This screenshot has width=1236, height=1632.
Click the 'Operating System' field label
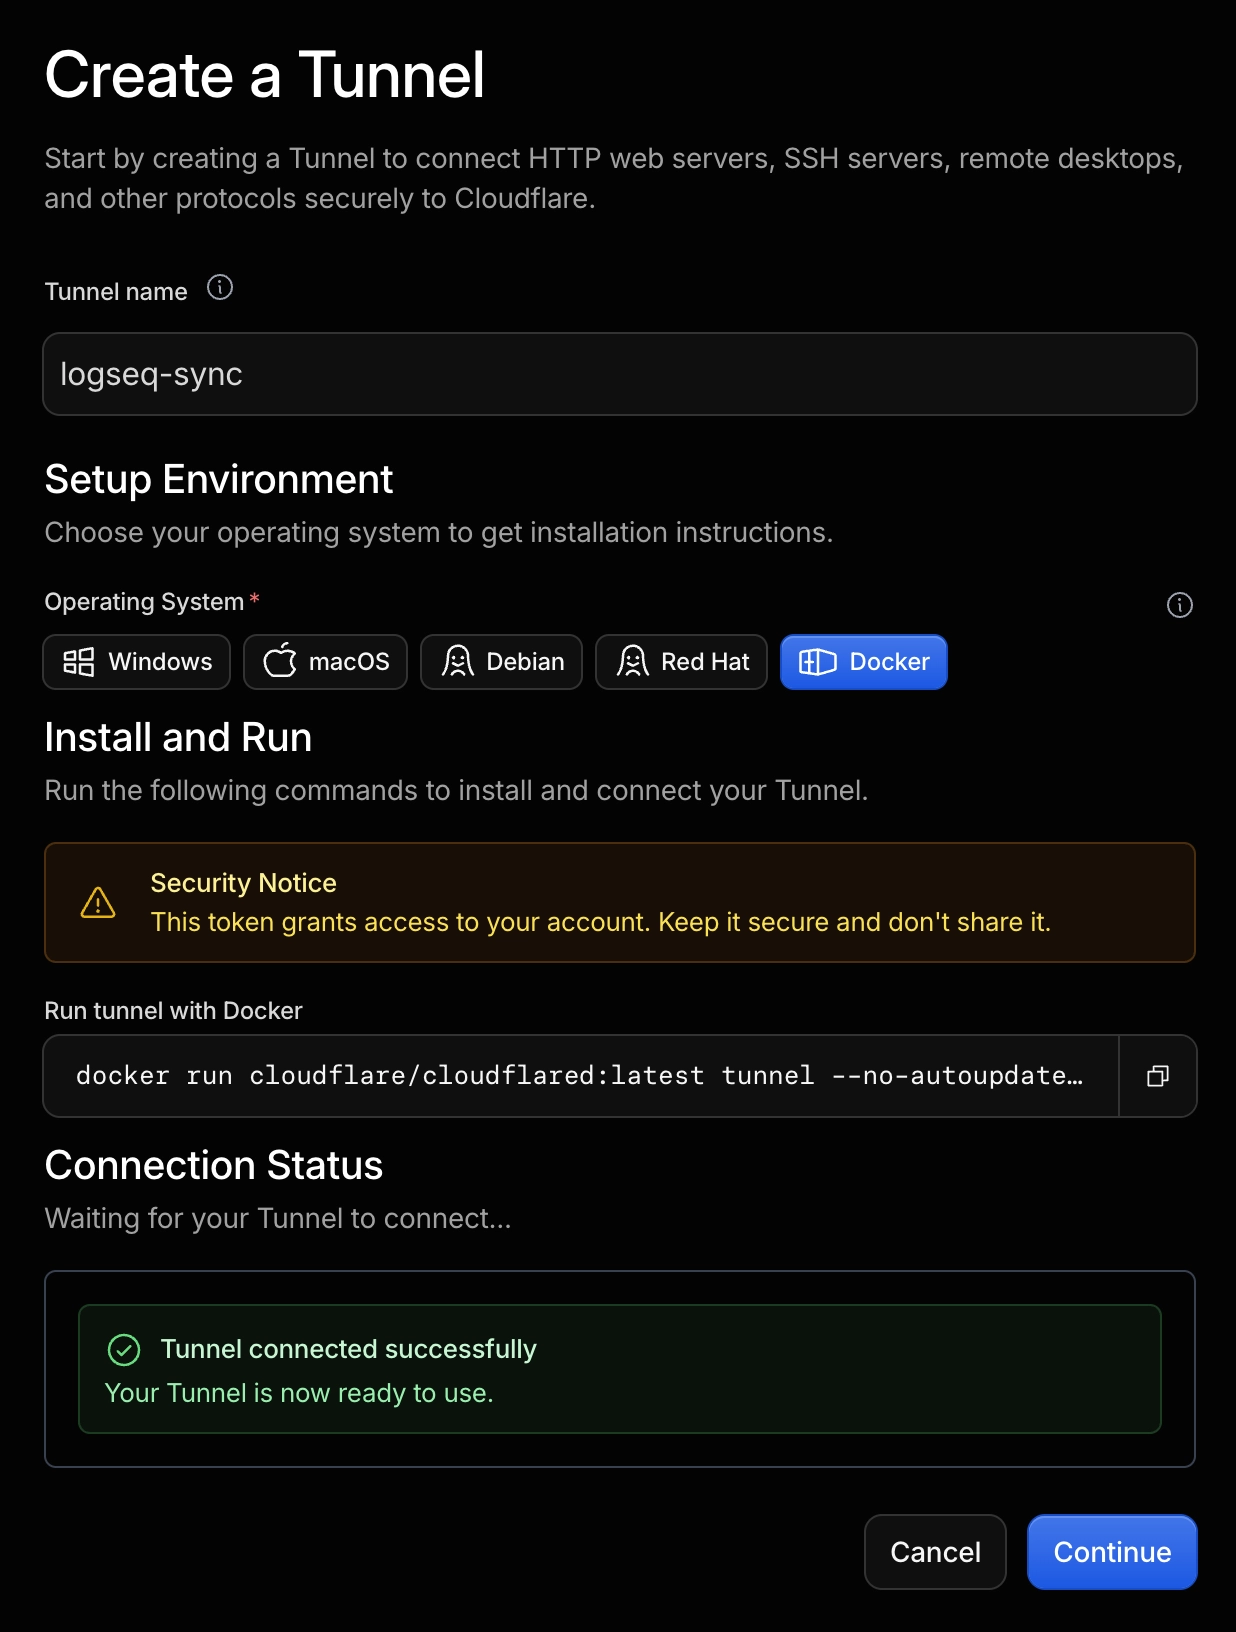click(x=145, y=602)
